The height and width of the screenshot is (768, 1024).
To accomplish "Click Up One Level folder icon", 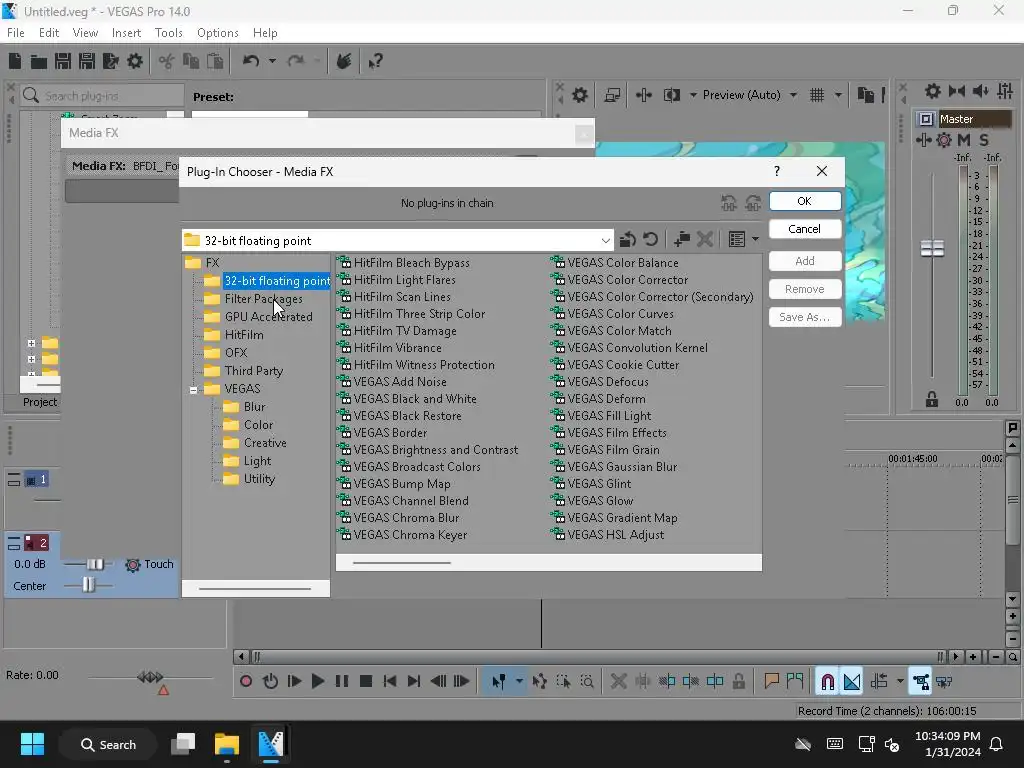I will tap(628, 240).
